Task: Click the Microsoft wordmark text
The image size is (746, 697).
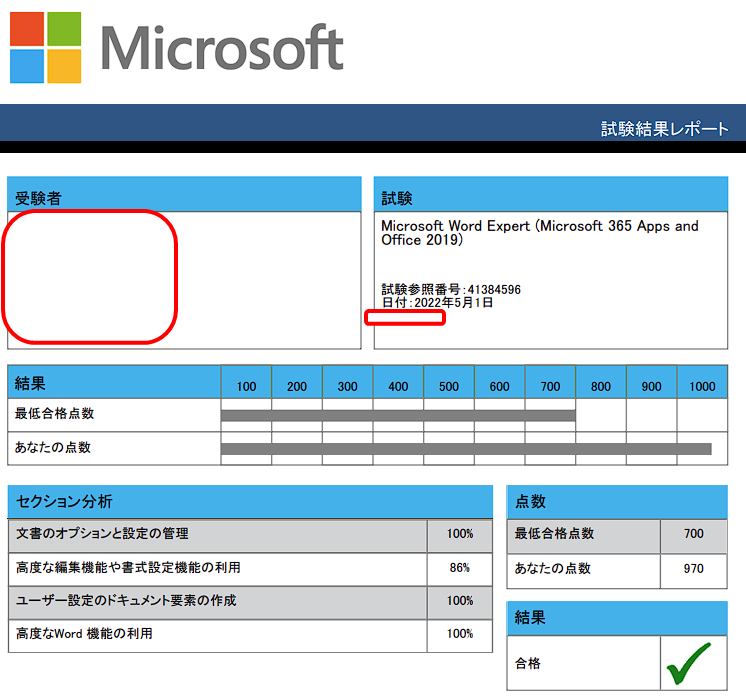Action: click(x=222, y=47)
